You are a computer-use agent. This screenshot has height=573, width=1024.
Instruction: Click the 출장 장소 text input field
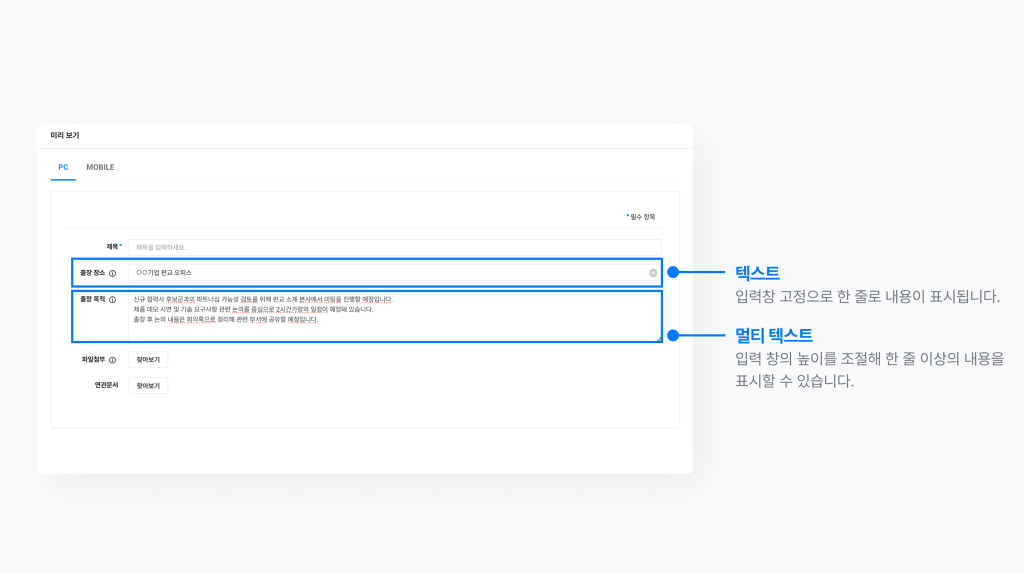(394, 273)
